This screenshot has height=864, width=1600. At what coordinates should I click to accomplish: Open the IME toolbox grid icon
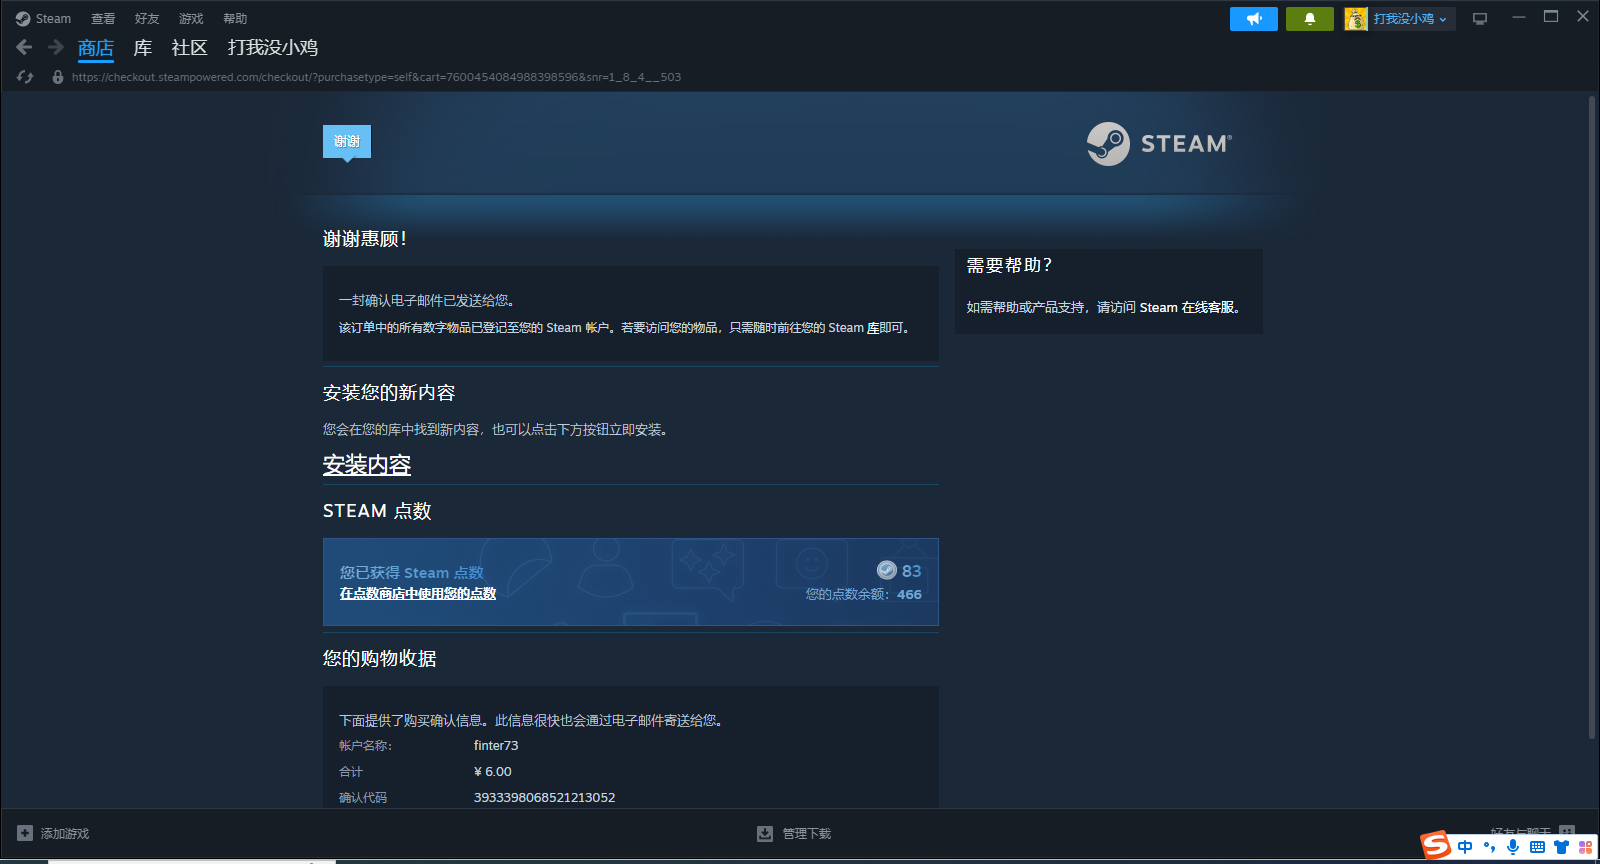1585,847
